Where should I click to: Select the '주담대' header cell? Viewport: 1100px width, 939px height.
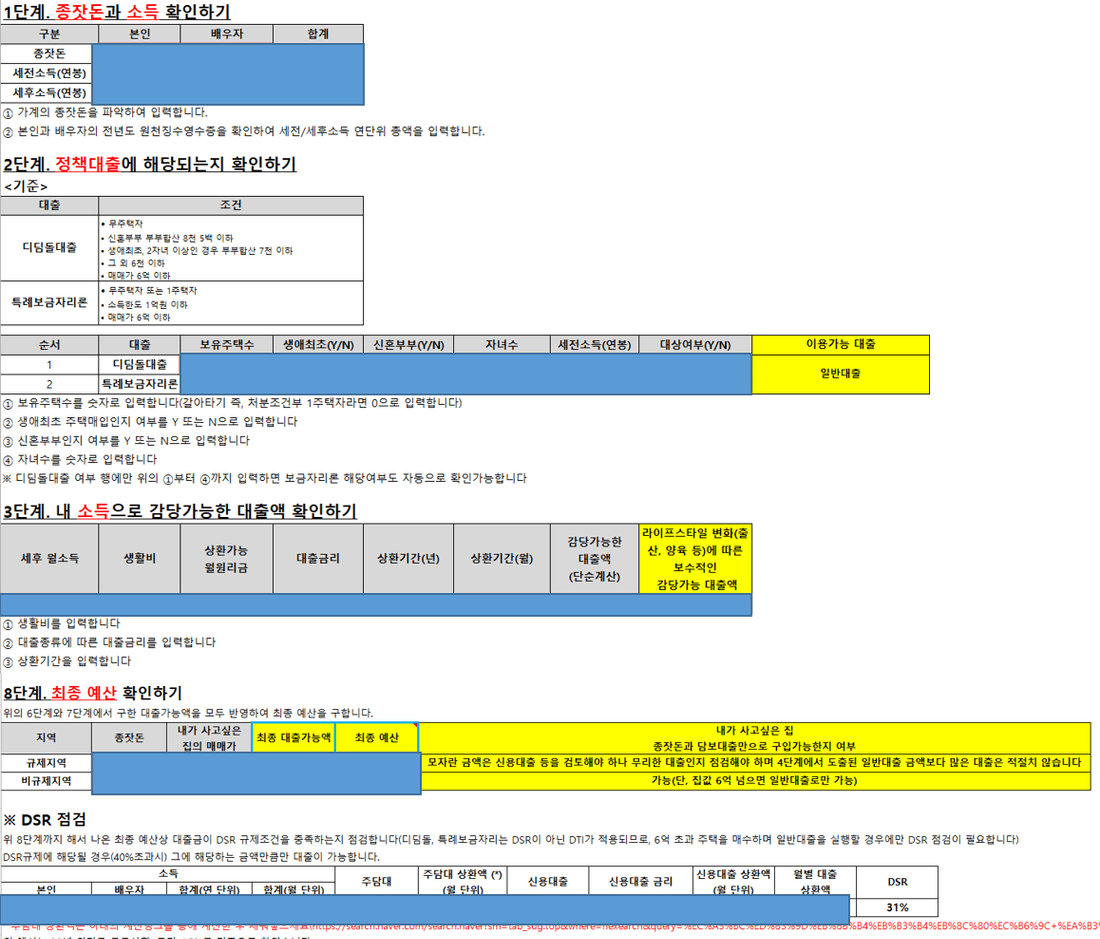tap(377, 881)
